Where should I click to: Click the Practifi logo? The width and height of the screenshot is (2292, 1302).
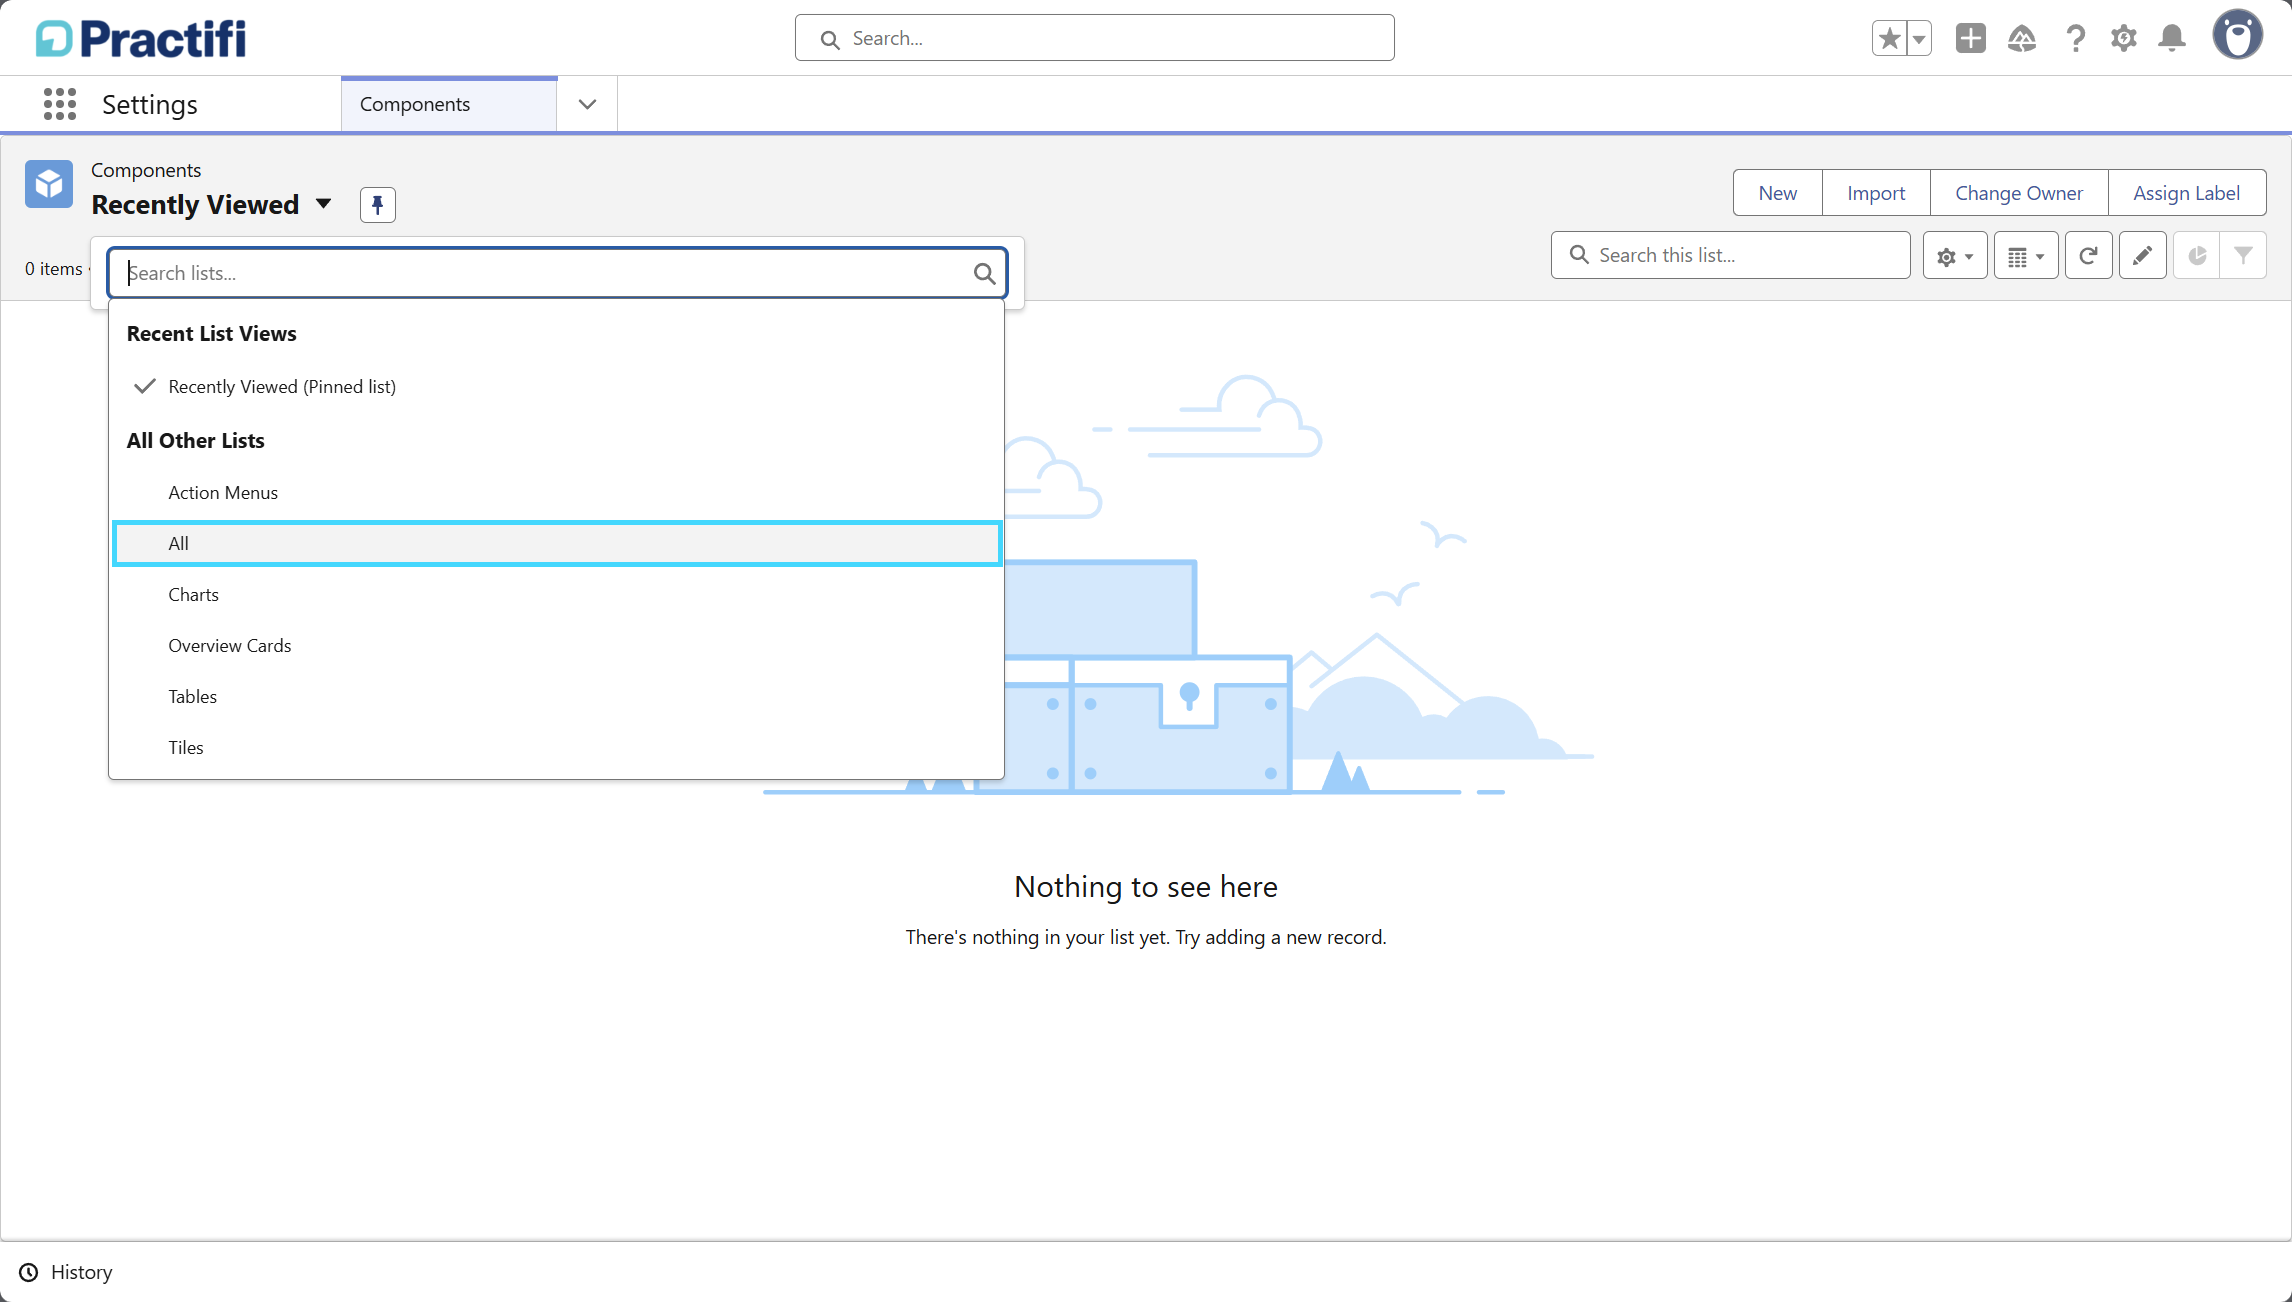click(141, 39)
